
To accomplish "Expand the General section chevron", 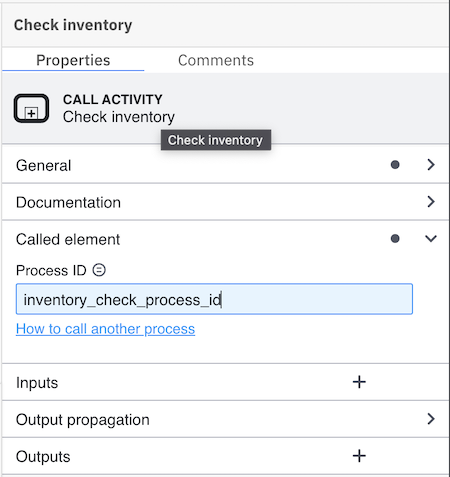I will [431, 165].
